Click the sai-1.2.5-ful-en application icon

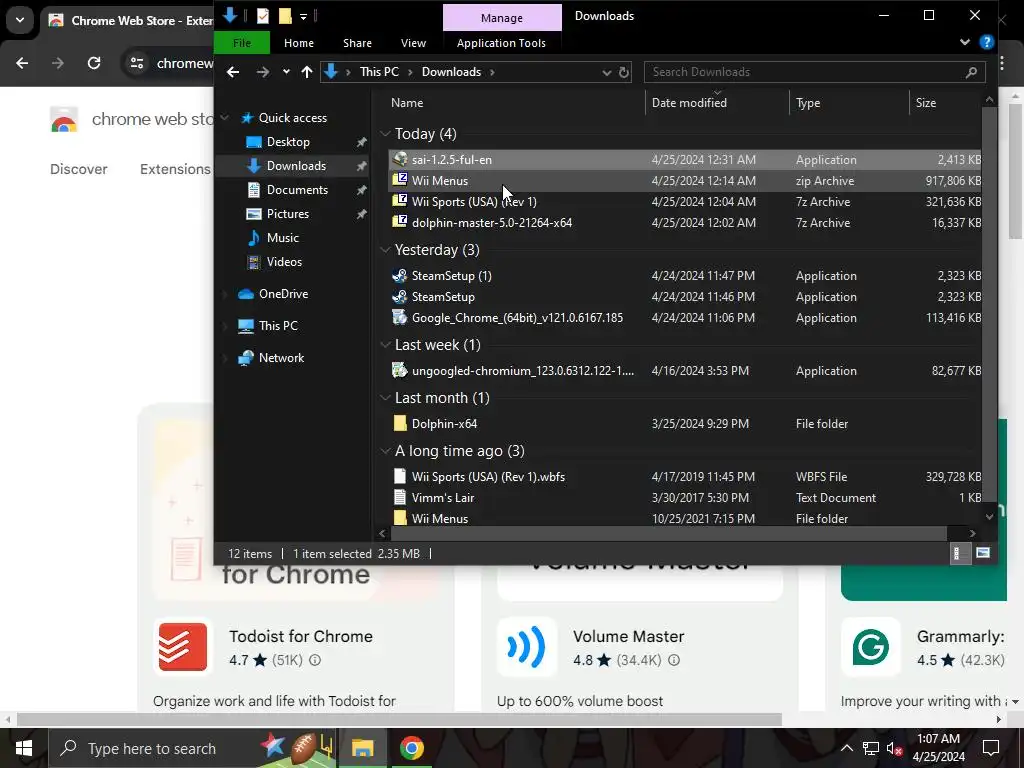pyautogui.click(x=400, y=159)
